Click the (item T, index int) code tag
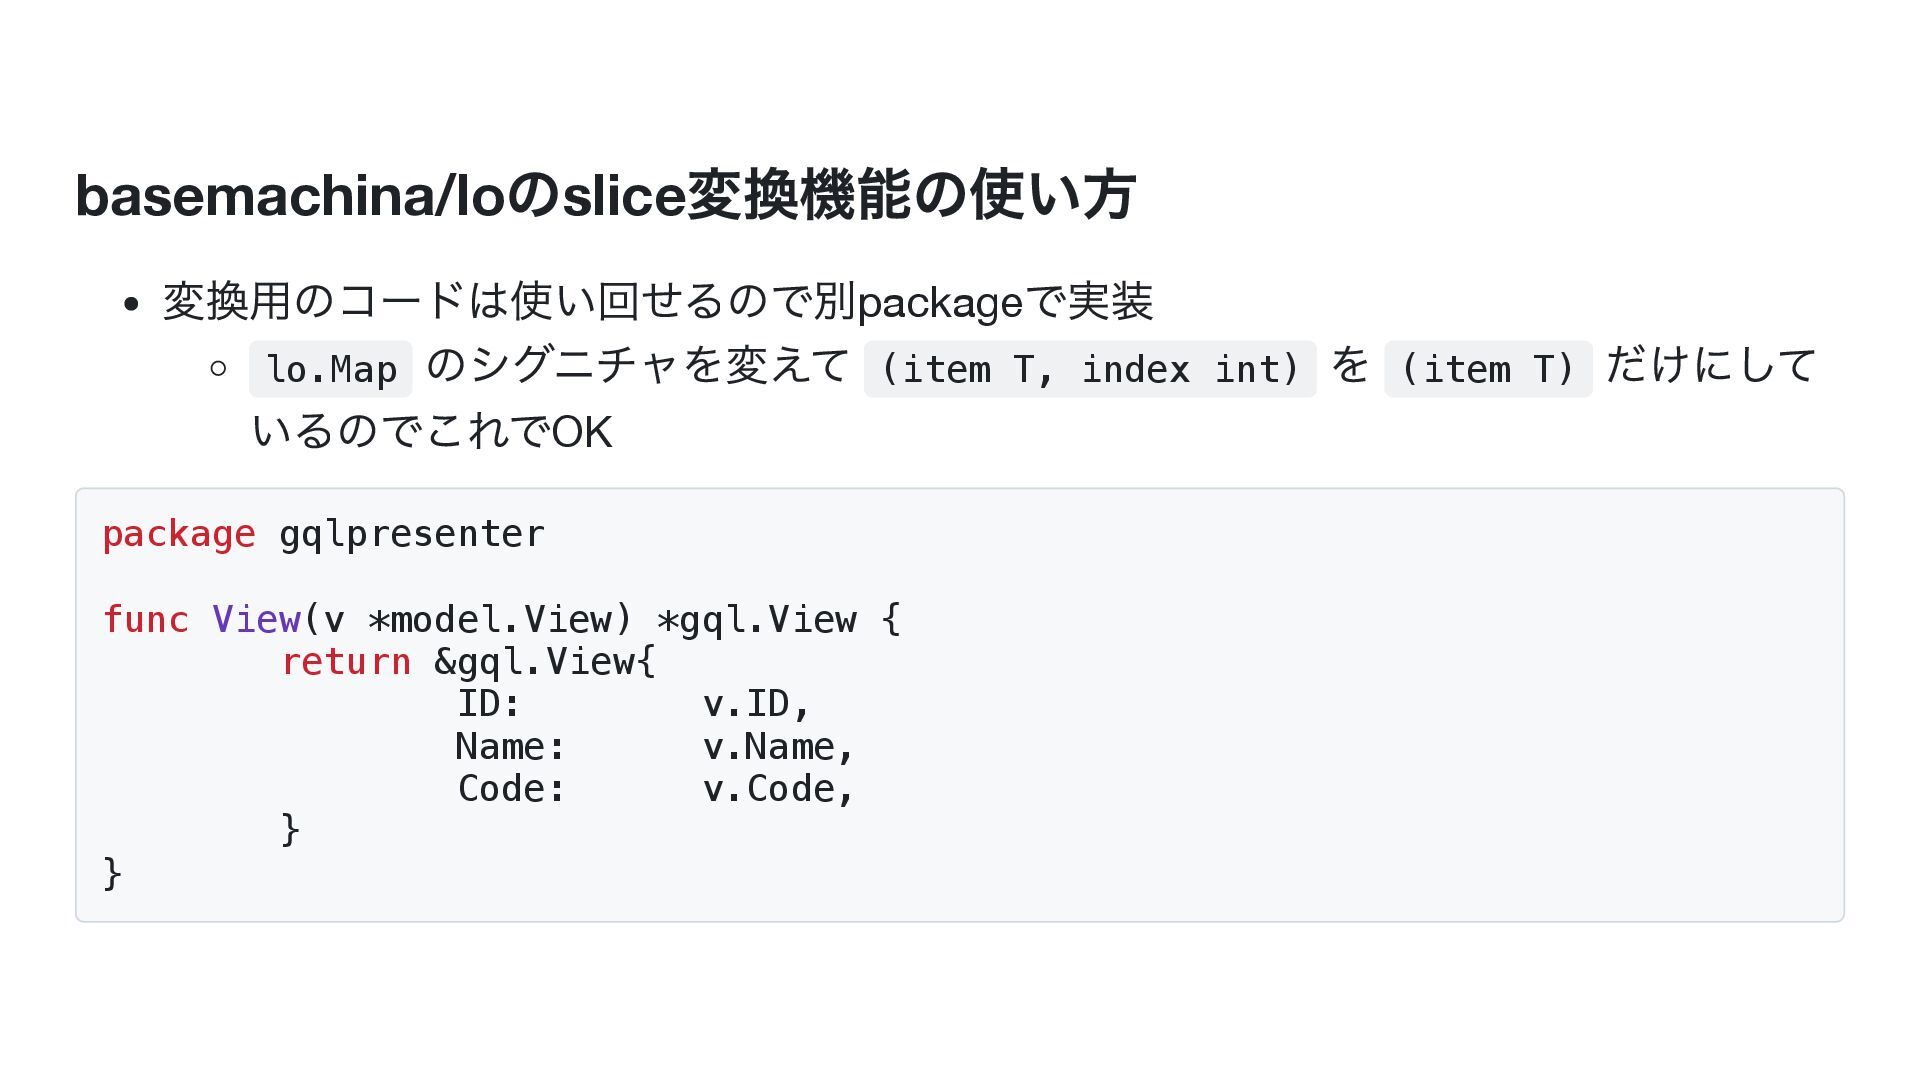 pyautogui.click(x=1090, y=369)
